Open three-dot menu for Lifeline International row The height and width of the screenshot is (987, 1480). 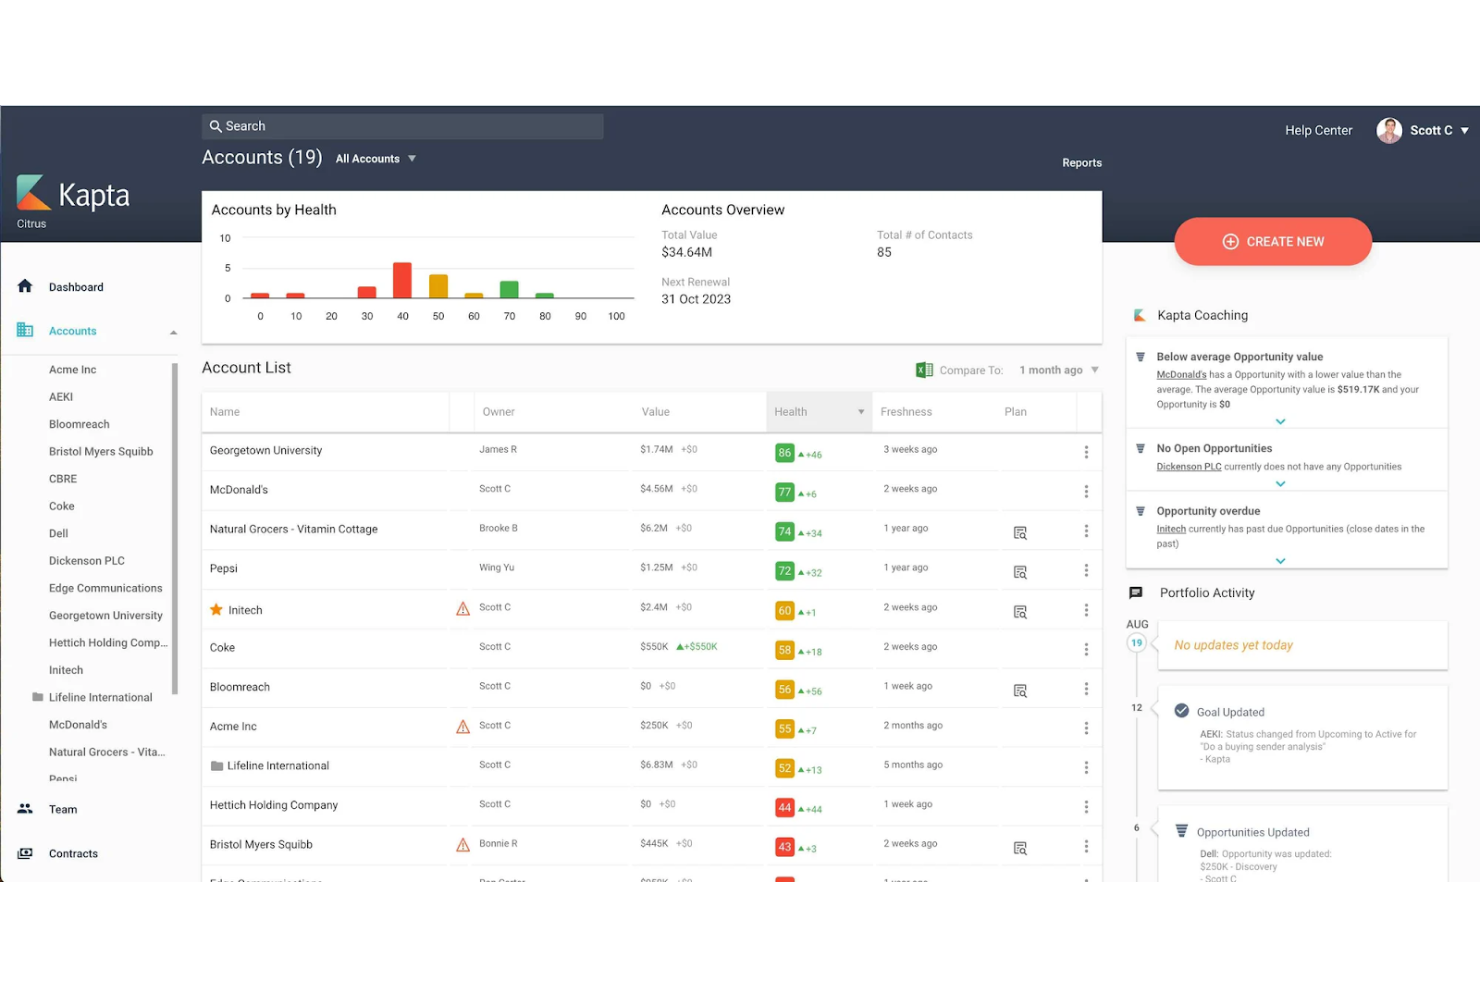(x=1086, y=767)
